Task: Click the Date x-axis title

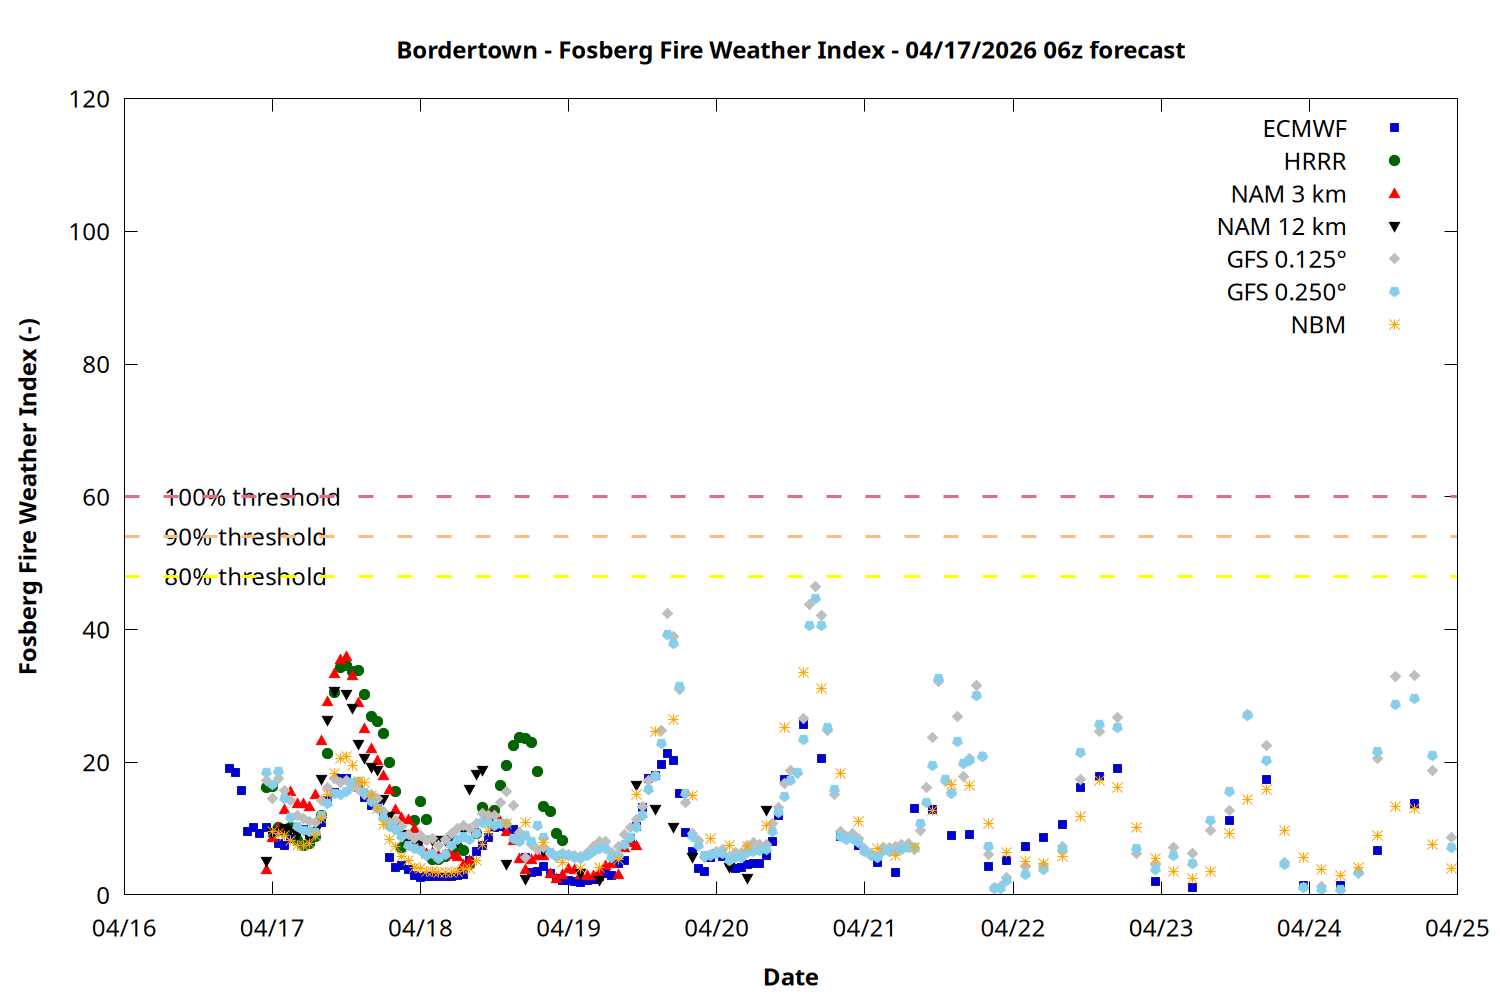Action: 790,977
